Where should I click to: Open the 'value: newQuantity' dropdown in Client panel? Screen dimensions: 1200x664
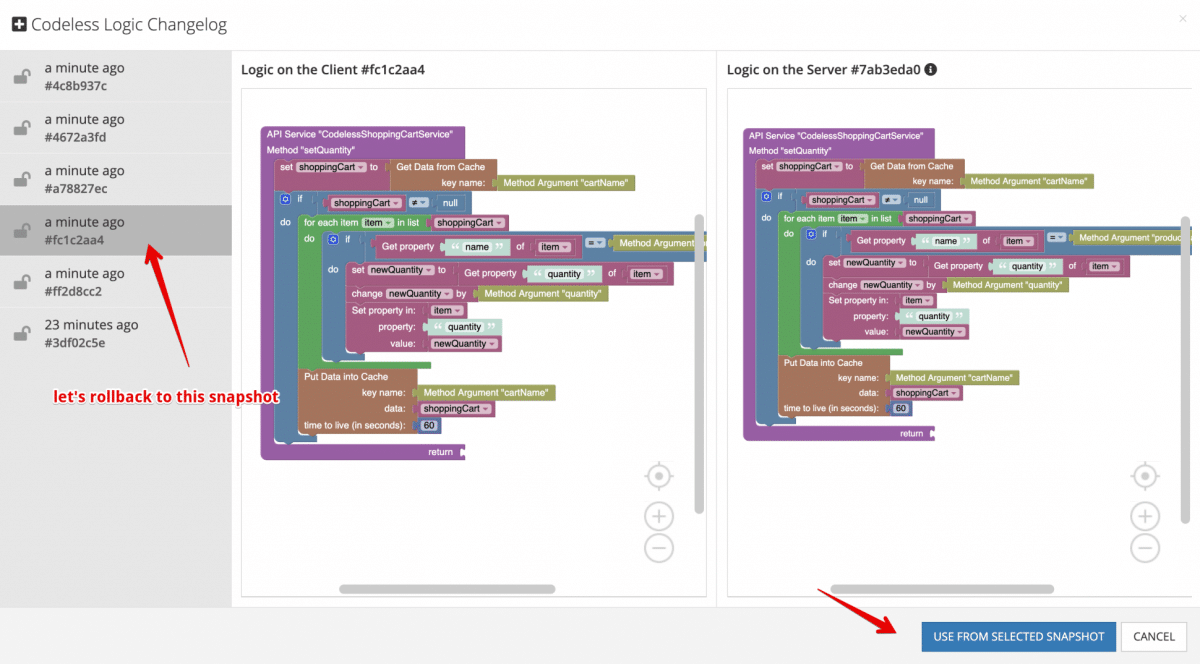pyautogui.click(x=464, y=344)
